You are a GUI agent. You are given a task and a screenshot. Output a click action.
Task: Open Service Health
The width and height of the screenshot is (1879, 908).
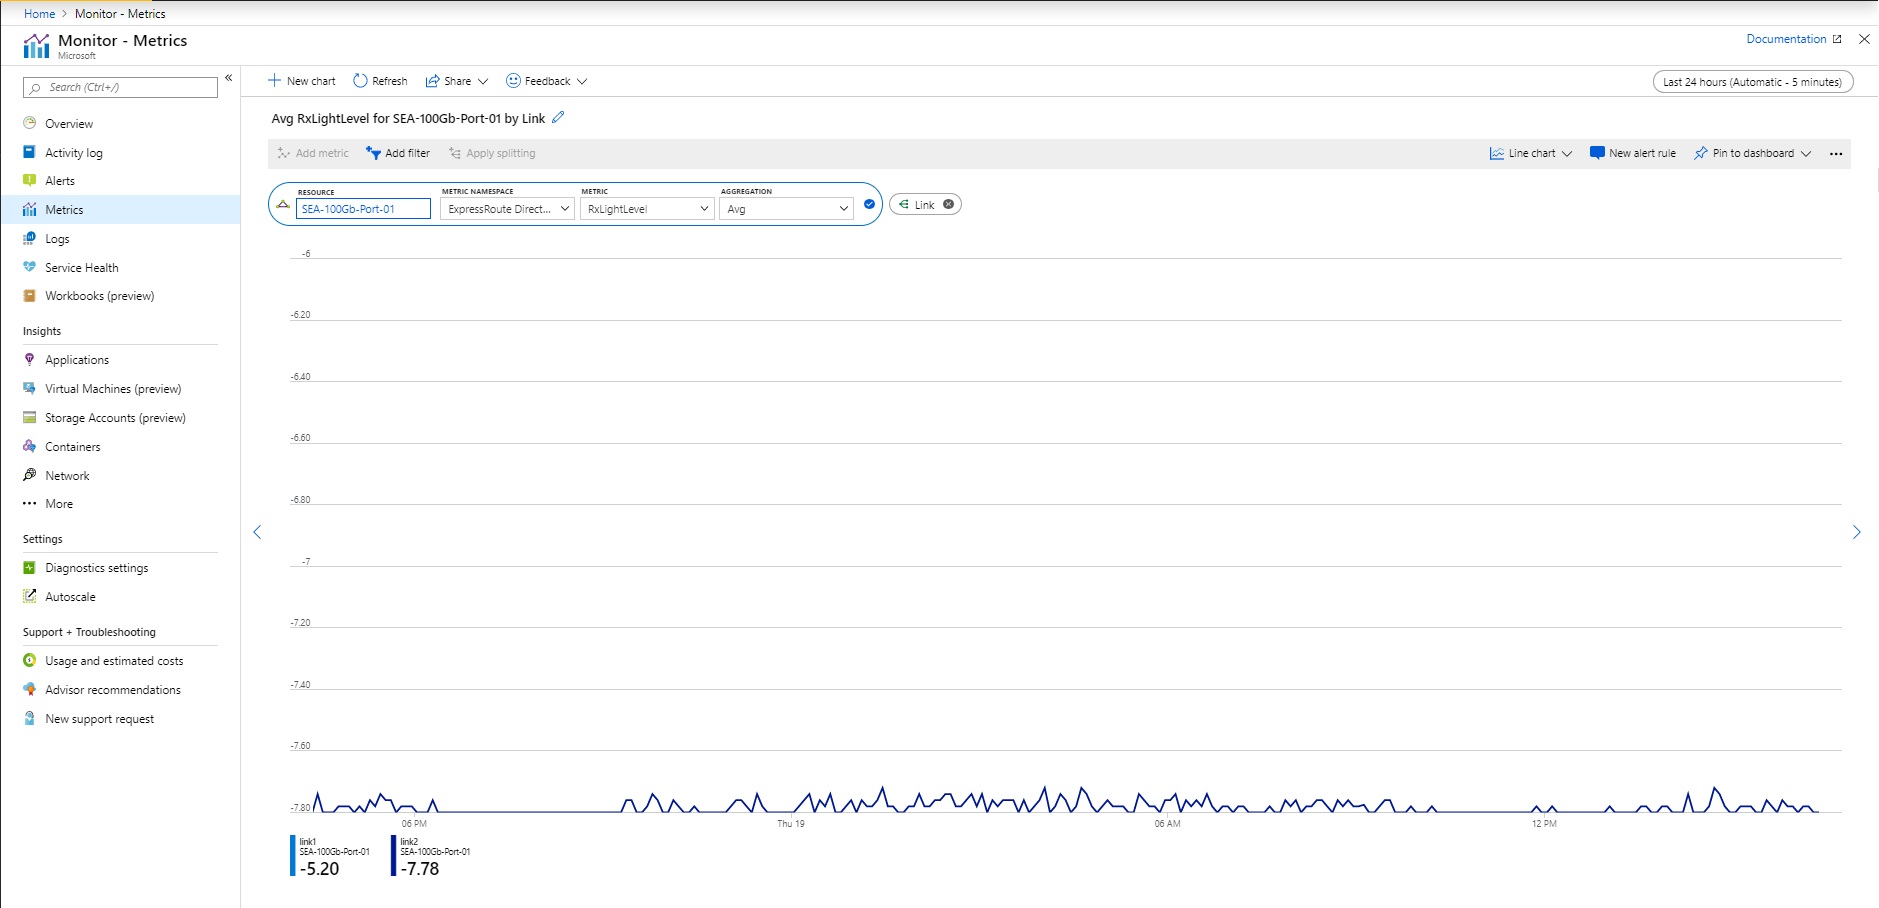coord(81,267)
